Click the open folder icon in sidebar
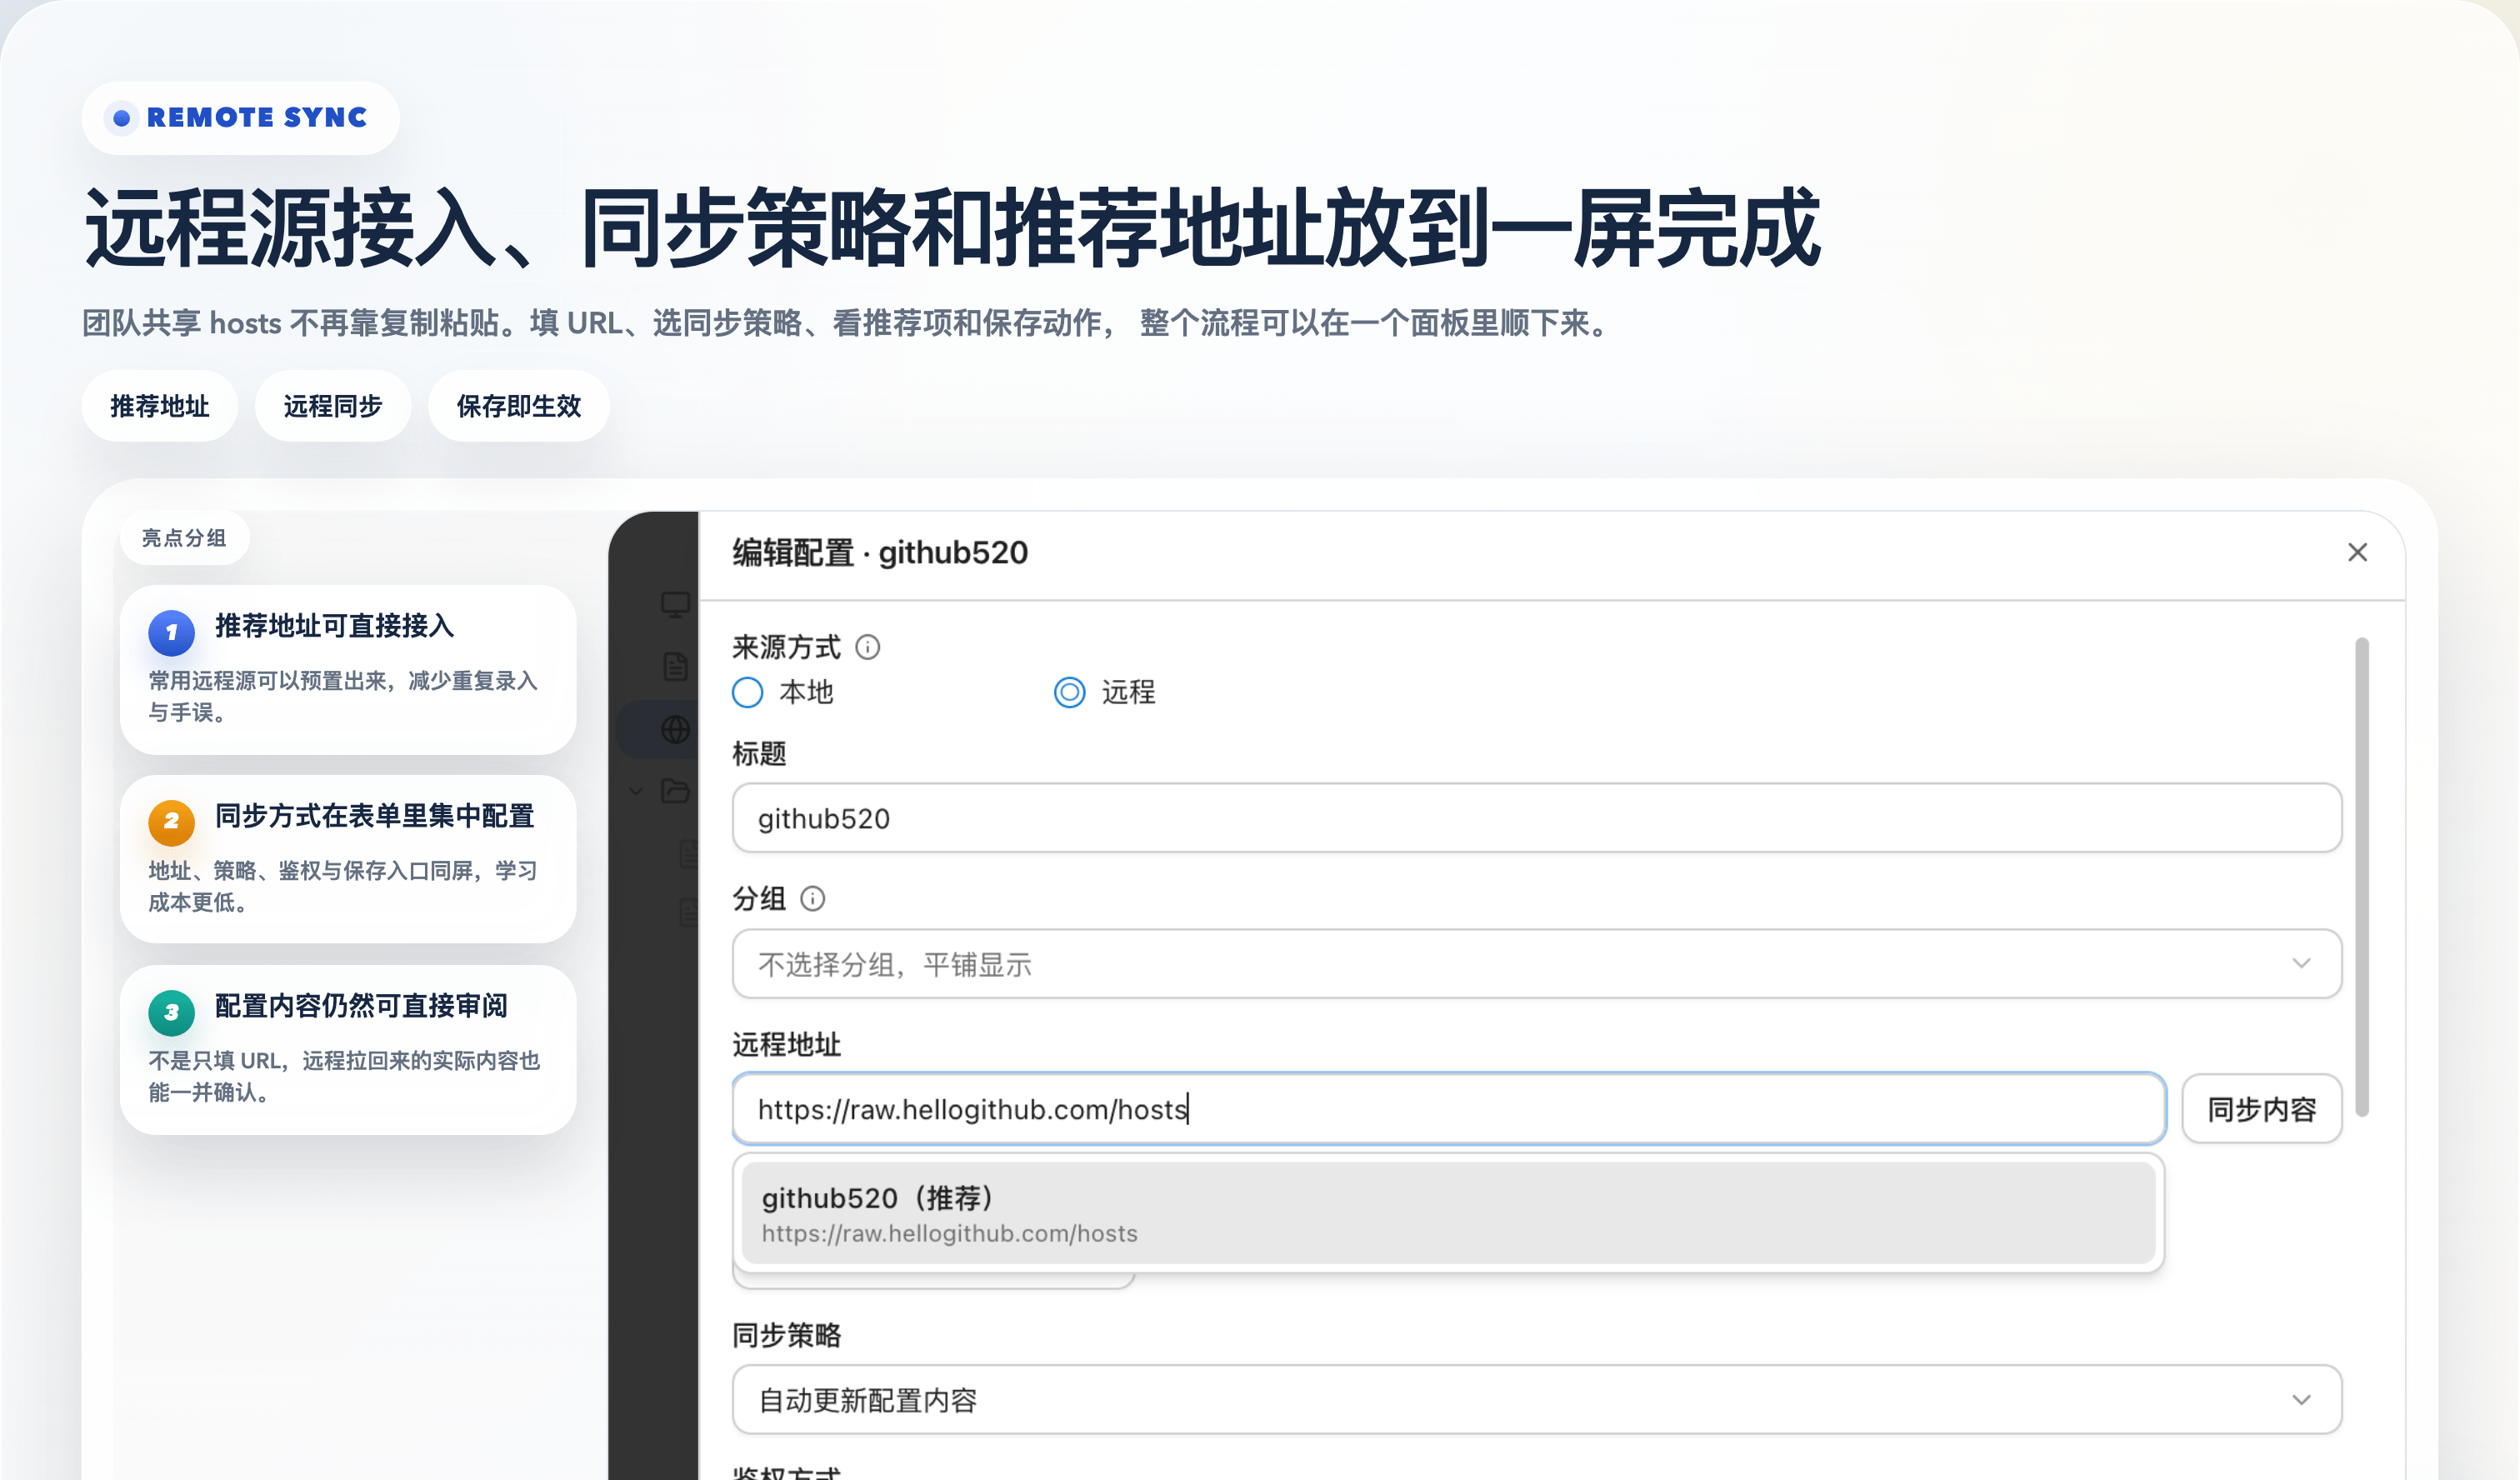This screenshot has height=1480, width=2520. coord(675,791)
